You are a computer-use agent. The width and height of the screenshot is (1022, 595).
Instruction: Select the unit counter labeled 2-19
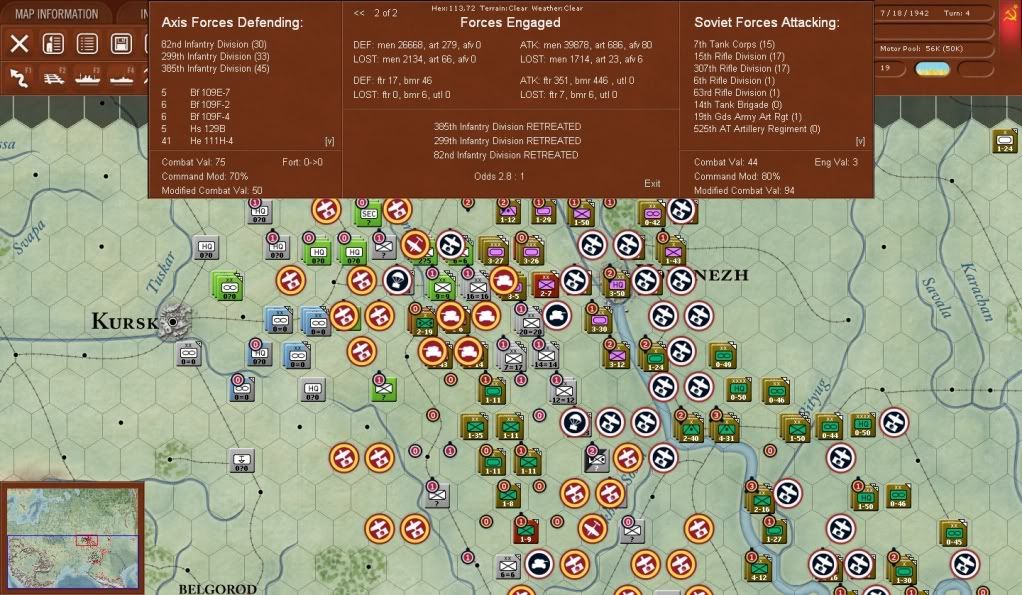point(424,323)
